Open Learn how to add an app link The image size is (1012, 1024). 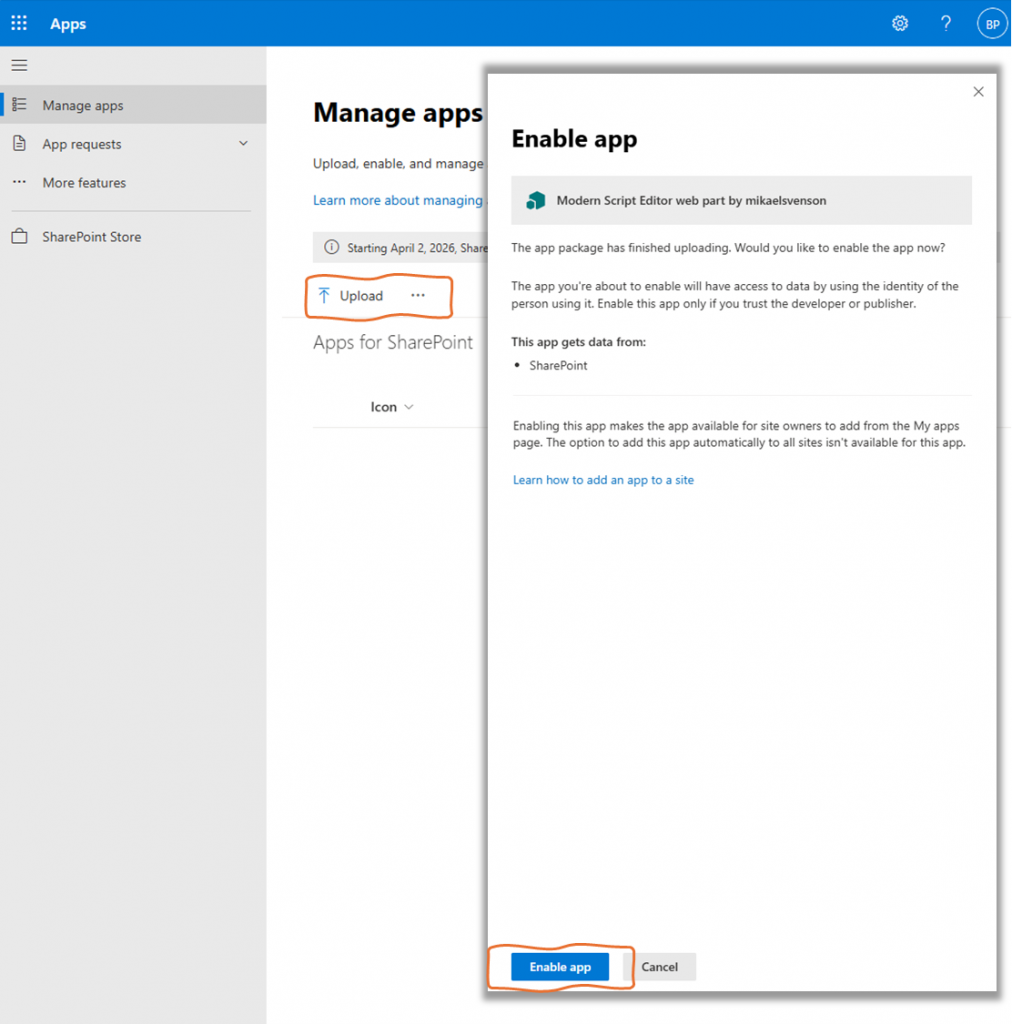tap(603, 480)
